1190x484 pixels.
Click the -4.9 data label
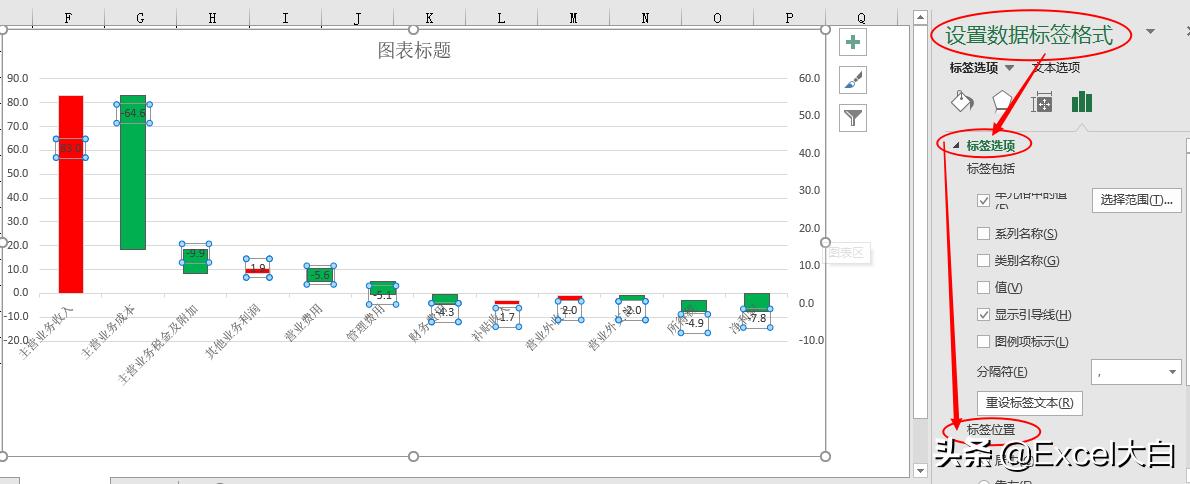click(x=694, y=323)
